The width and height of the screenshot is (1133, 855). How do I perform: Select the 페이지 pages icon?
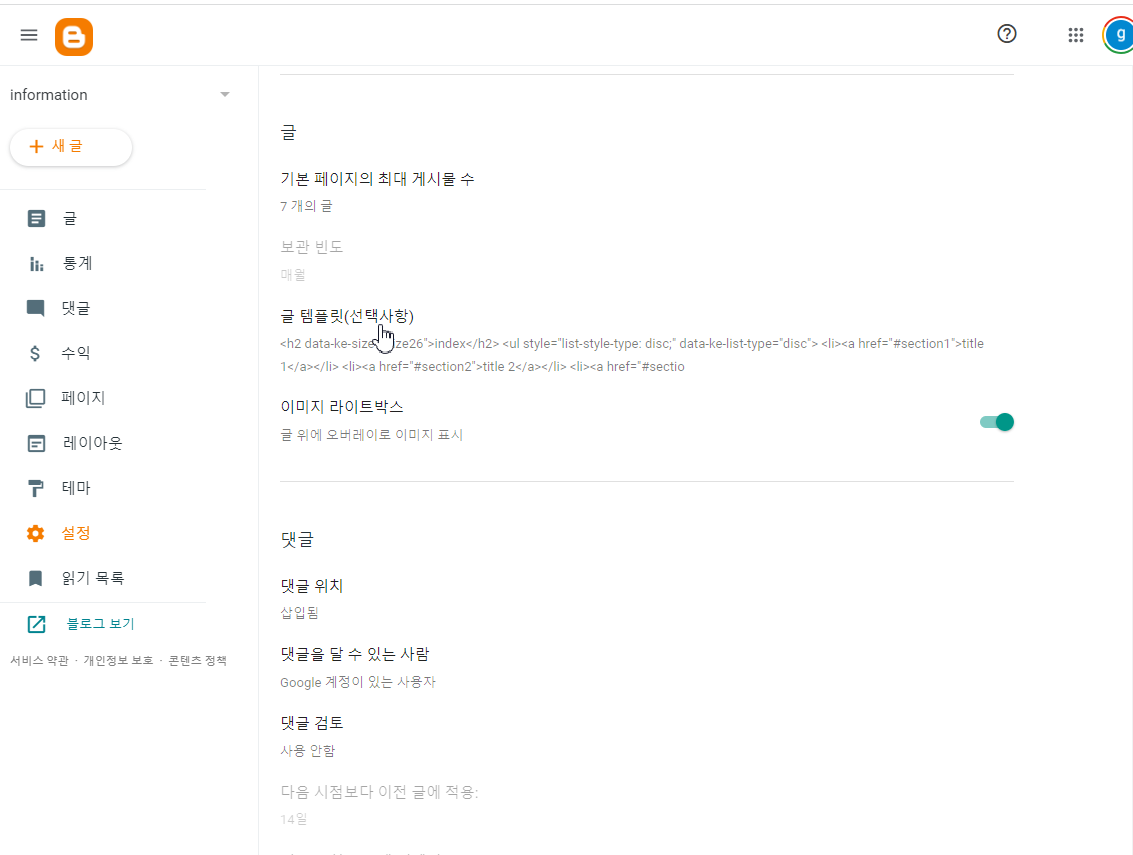[x=36, y=397]
